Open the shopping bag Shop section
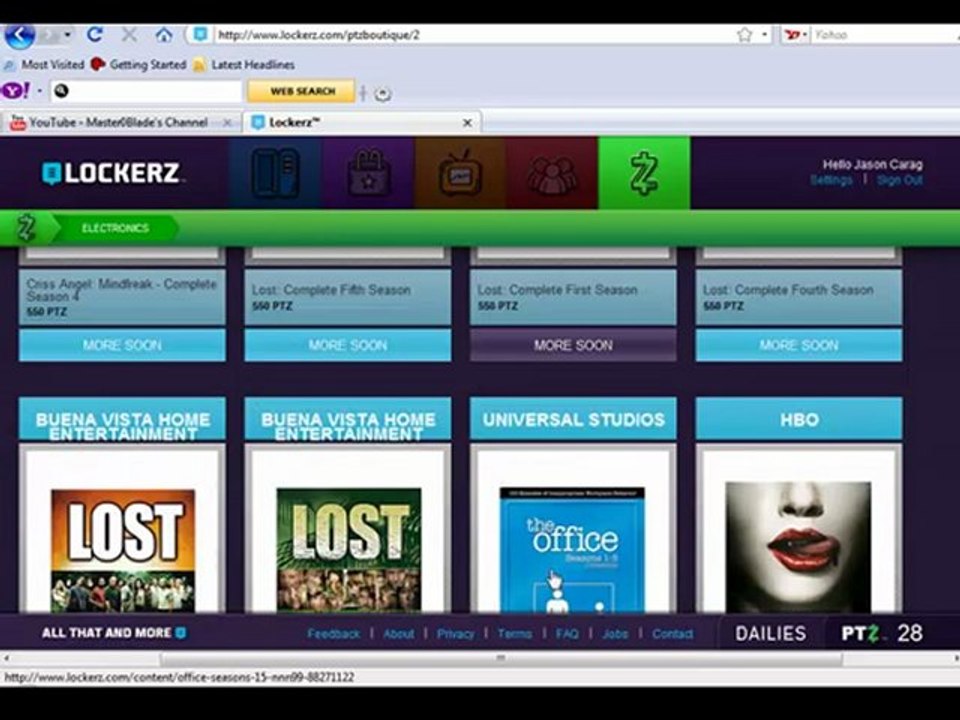Image resolution: width=960 pixels, height=720 pixels. (x=368, y=173)
